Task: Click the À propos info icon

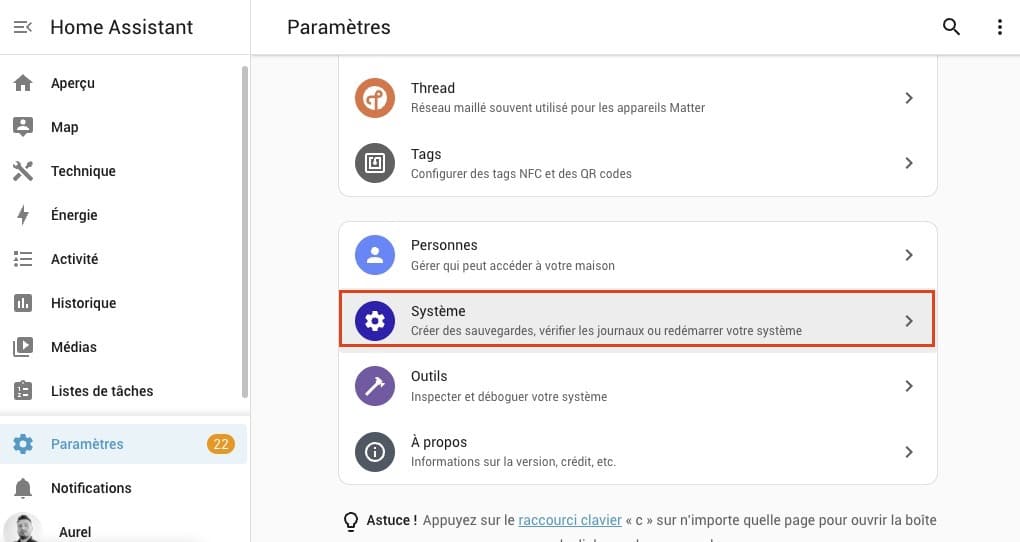Action: point(375,452)
